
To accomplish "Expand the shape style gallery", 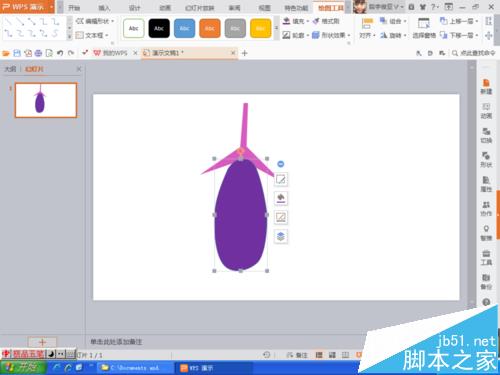I will [276, 28].
